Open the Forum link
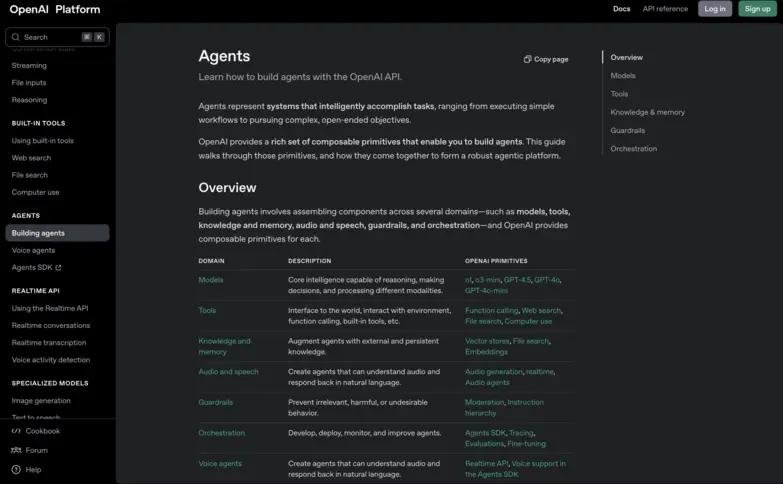The height and width of the screenshot is (484, 783). pyautogui.click(x=36, y=450)
